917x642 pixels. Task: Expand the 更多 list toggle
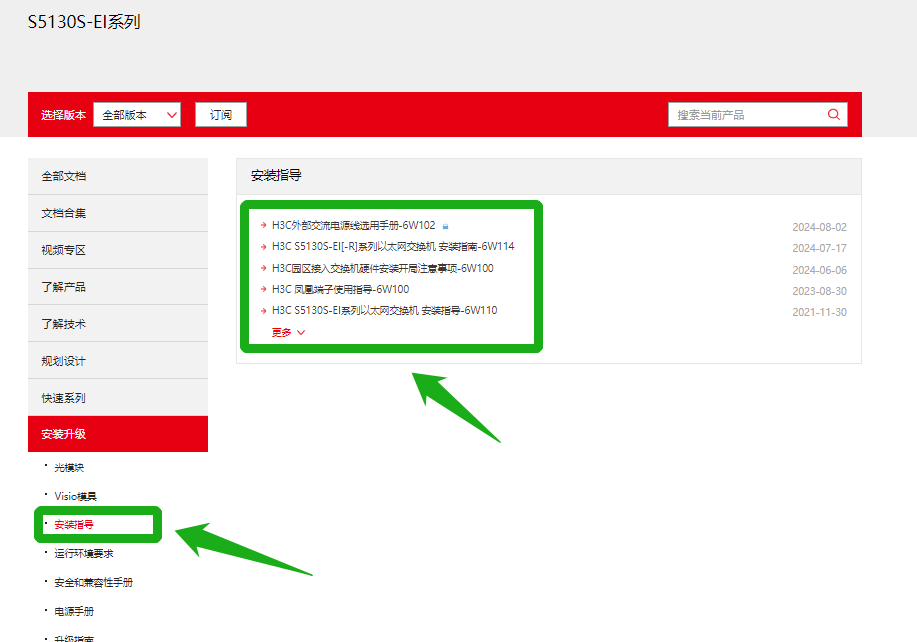pyautogui.click(x=288, y=332)
